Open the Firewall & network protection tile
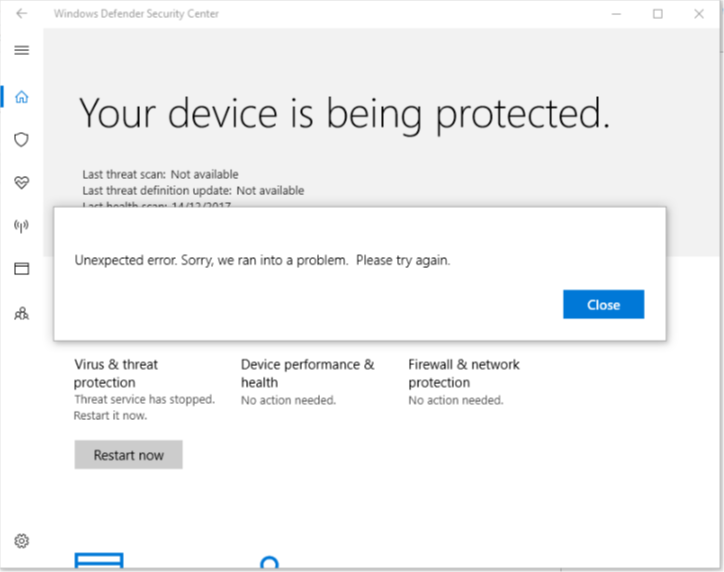The width and height of the screenshot is (724, 572). [463, 373]
